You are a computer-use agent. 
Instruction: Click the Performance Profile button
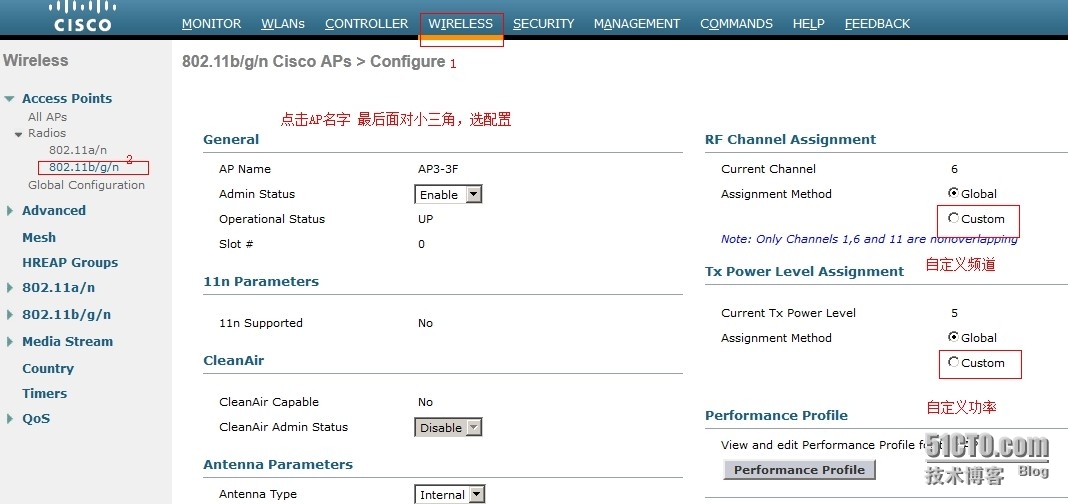[799, 470]
